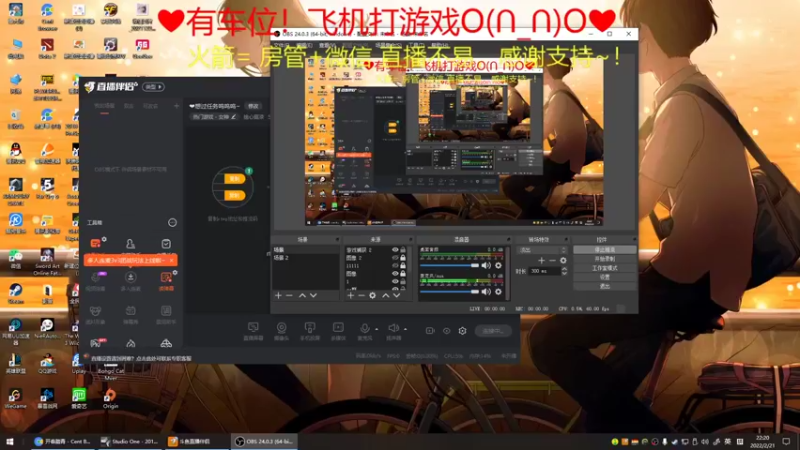Image resolution: width=800 pixels, height=450 pixels.
Task: Open microphone mixer gear settings
Action: [x=498, y=292]
